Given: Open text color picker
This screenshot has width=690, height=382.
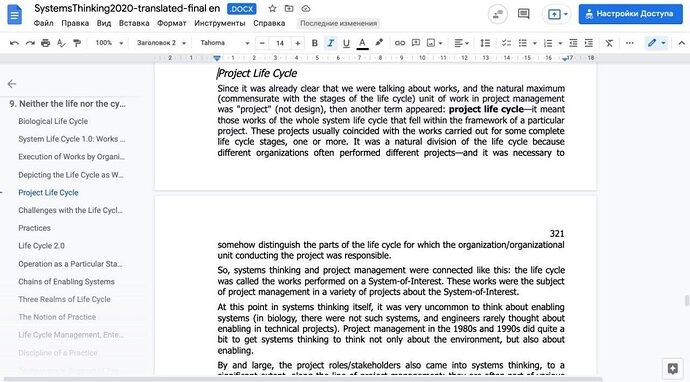Looking at the screenshot, I should pos(362,43).
